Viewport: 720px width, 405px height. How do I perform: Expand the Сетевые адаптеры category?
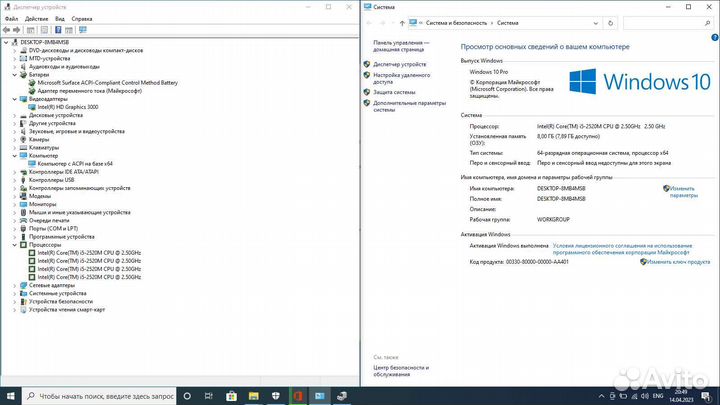point(15,285)
